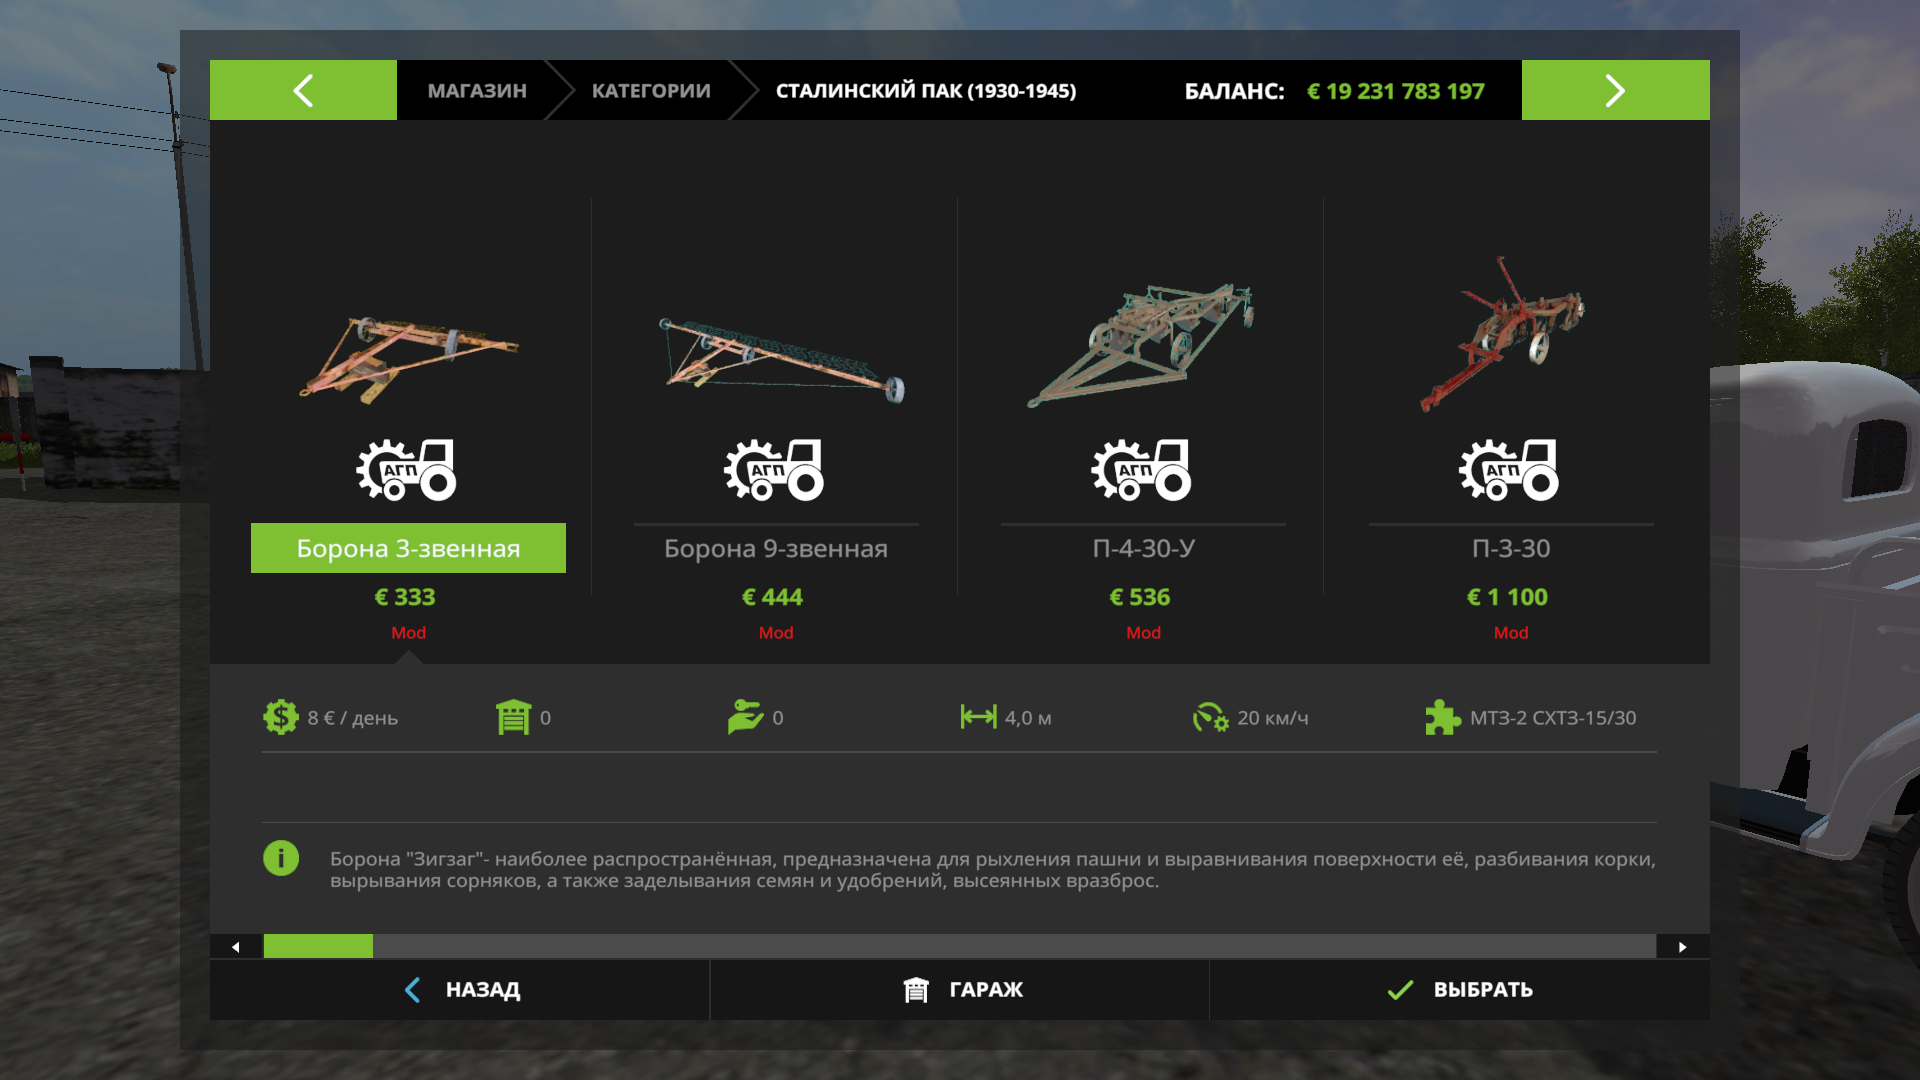
Task: Select the П-4-30-У plow image
Action: (1142, 345)
